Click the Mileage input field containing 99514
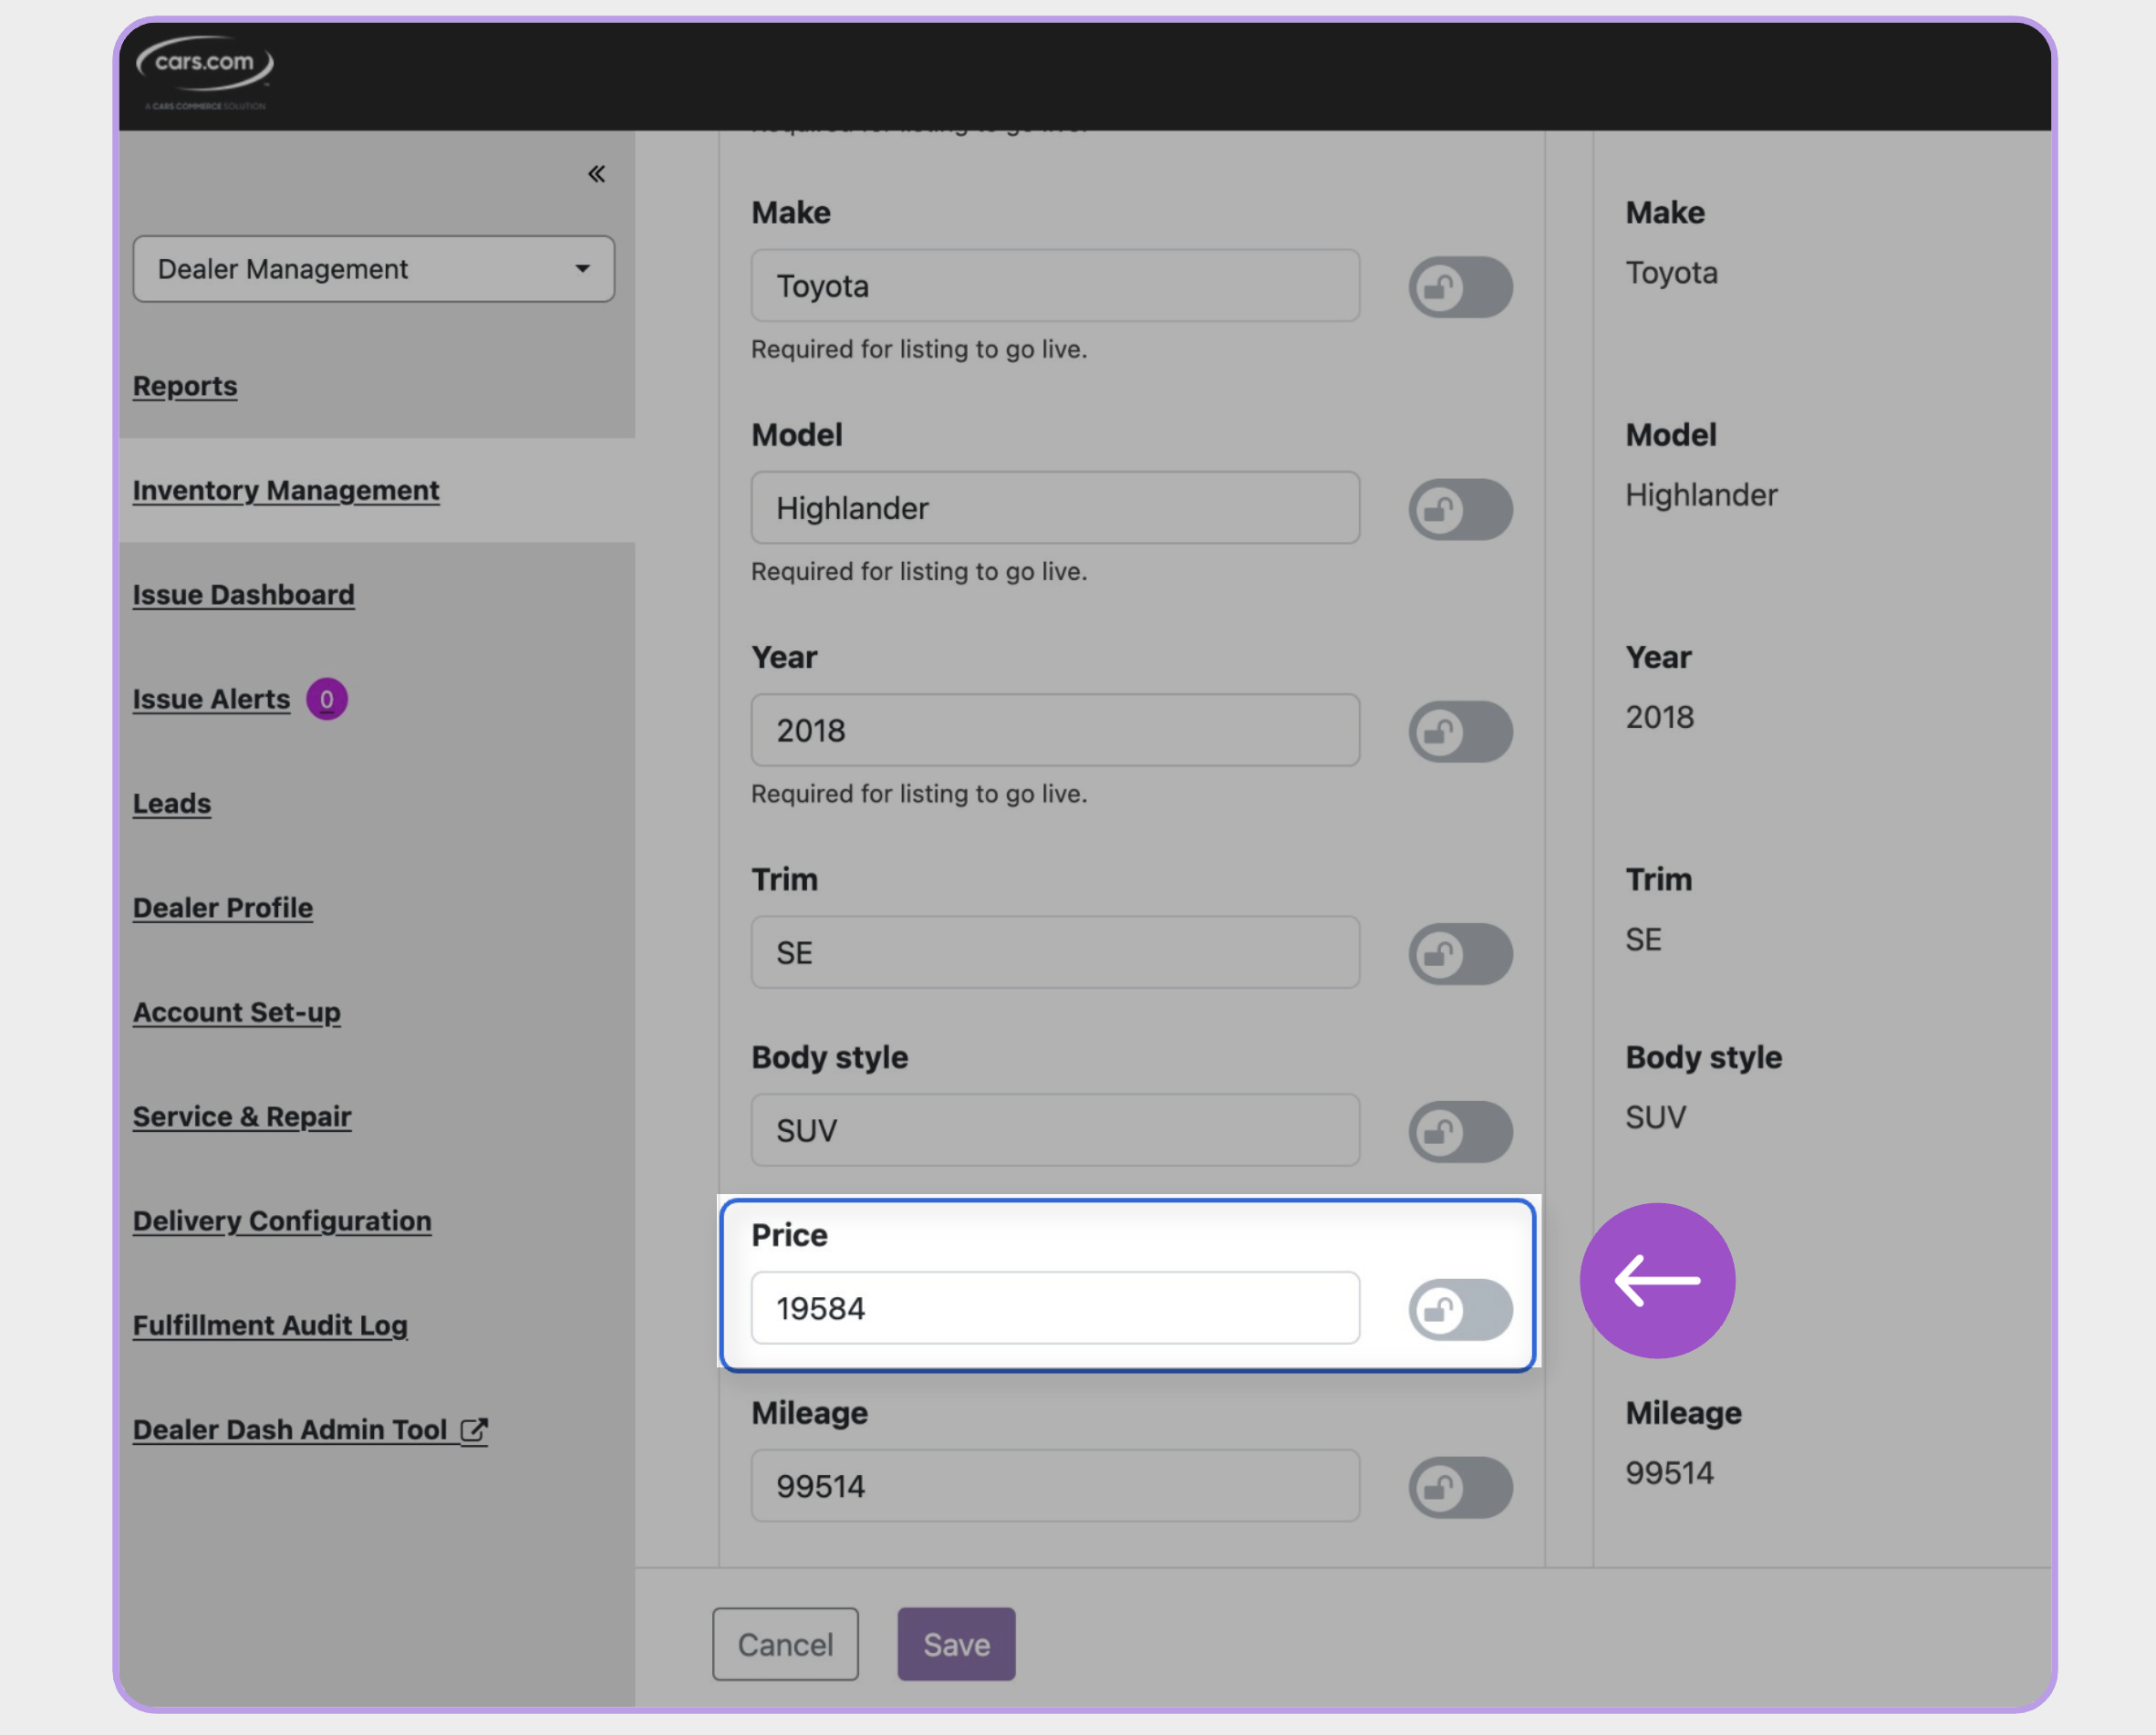 pos(1055,1486)
